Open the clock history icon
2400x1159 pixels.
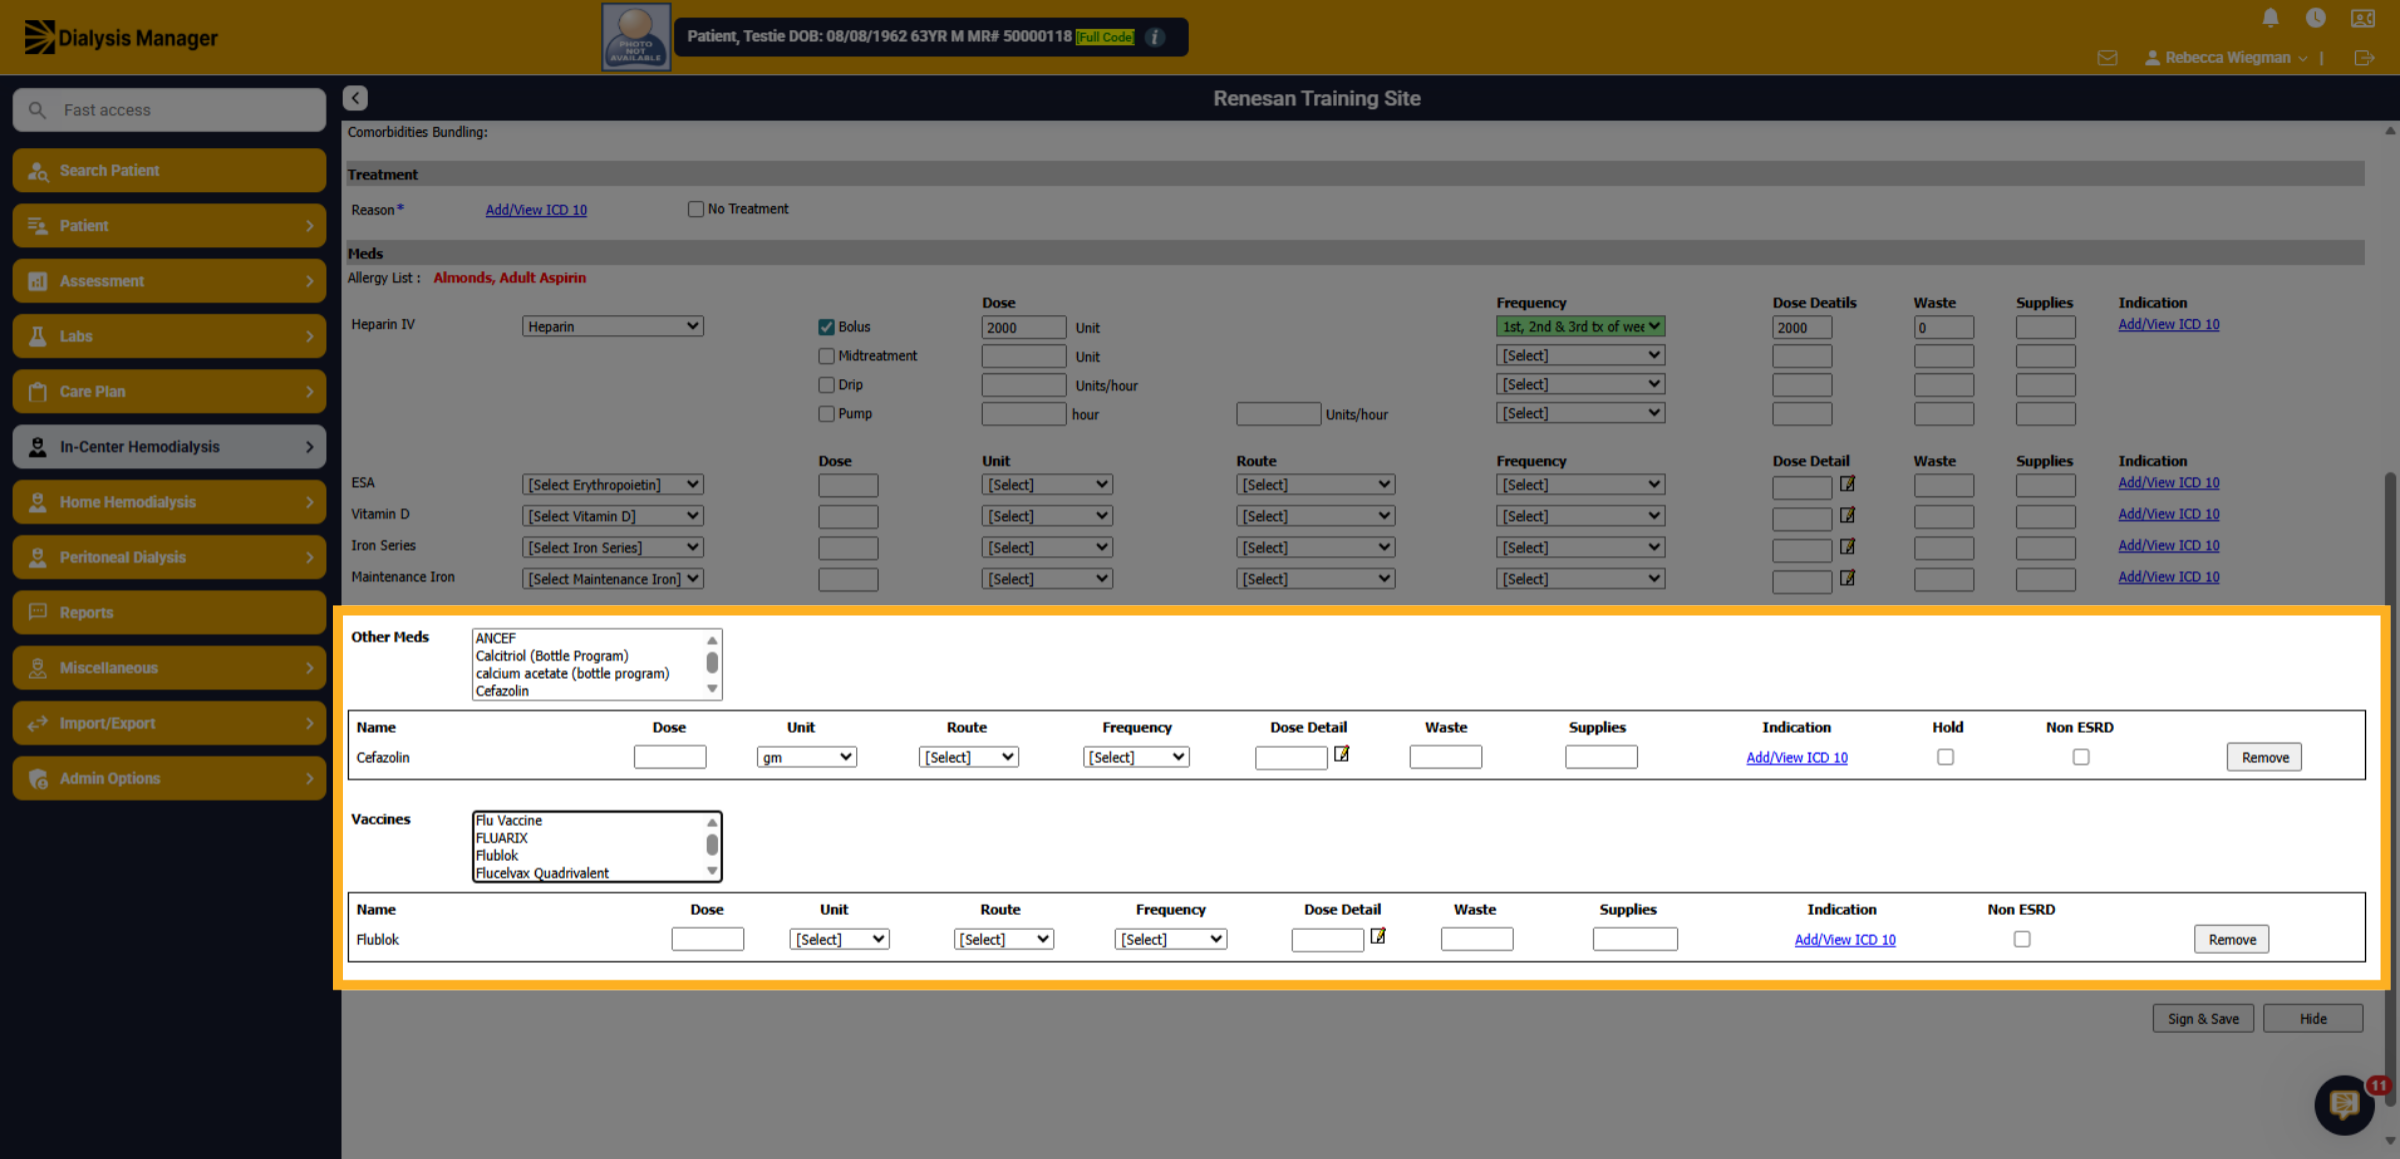click(x=2315, y=18)
